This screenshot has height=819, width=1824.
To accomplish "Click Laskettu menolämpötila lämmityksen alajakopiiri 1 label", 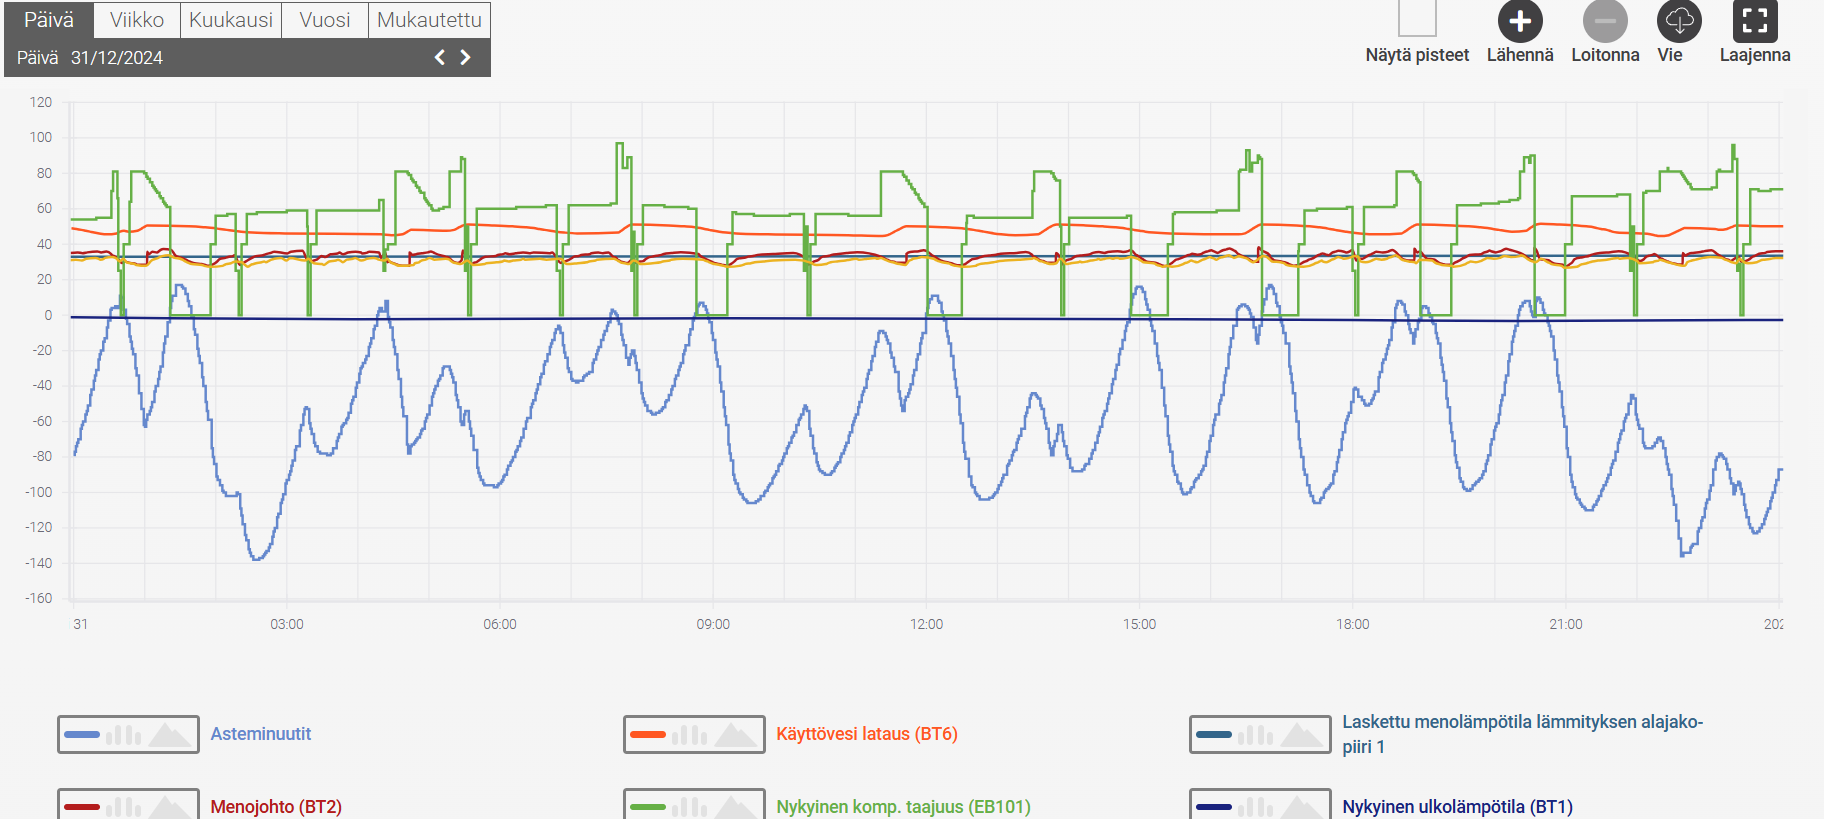I will pyautogui.click(x=1522, y=734).
